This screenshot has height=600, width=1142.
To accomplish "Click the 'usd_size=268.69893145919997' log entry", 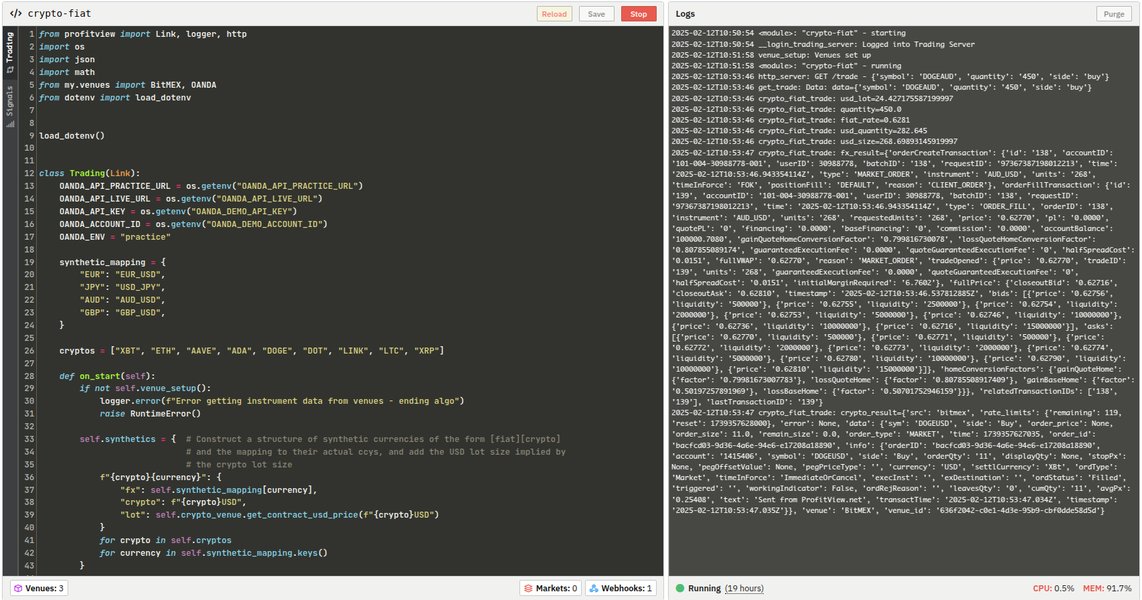I will [814, 142].
